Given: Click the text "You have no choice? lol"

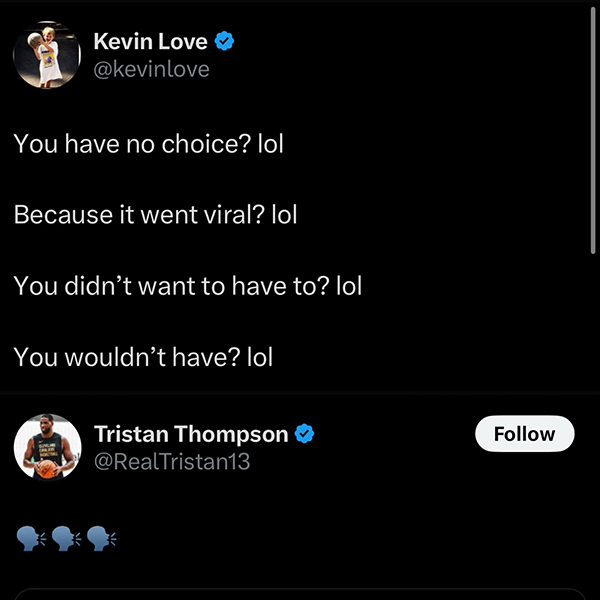Looking at the screenshot, I should click(x=149, y=144).
